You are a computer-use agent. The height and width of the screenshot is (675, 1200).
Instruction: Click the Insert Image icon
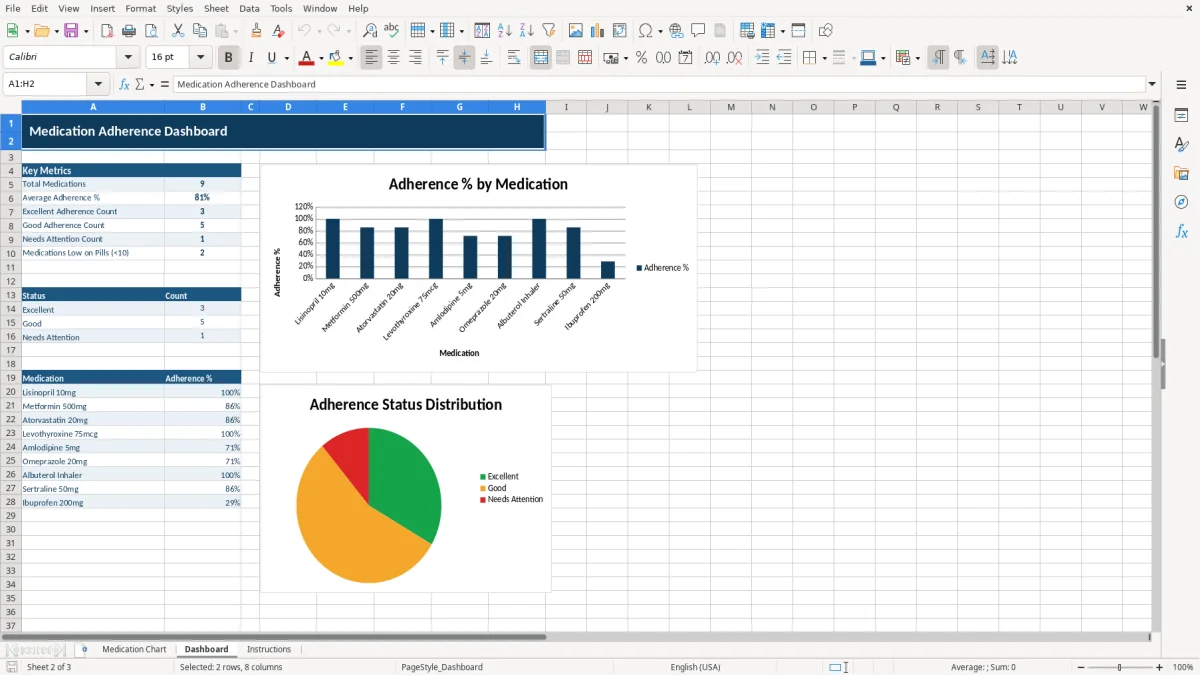point(576,31)
